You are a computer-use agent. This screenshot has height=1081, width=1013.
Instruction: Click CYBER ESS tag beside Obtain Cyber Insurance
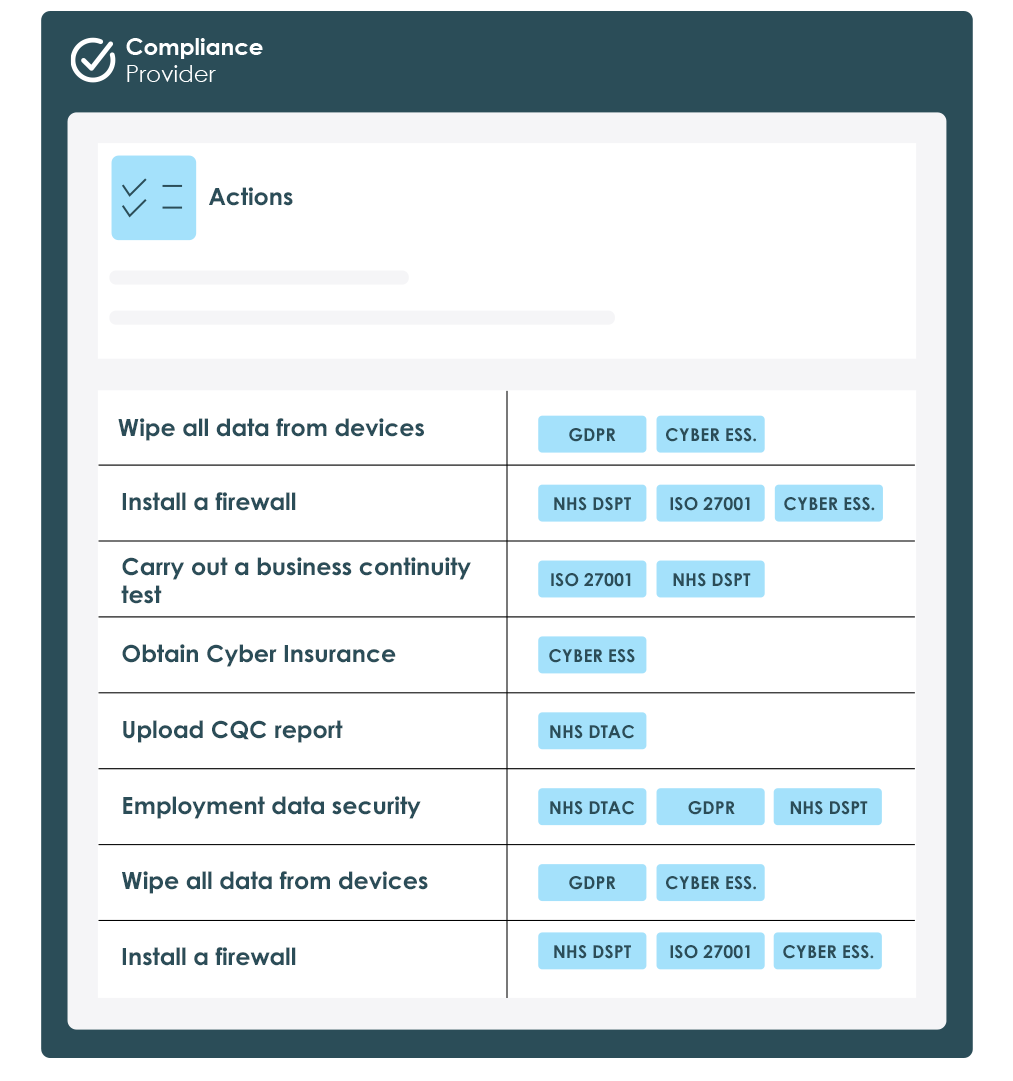[x=592, y=656]
